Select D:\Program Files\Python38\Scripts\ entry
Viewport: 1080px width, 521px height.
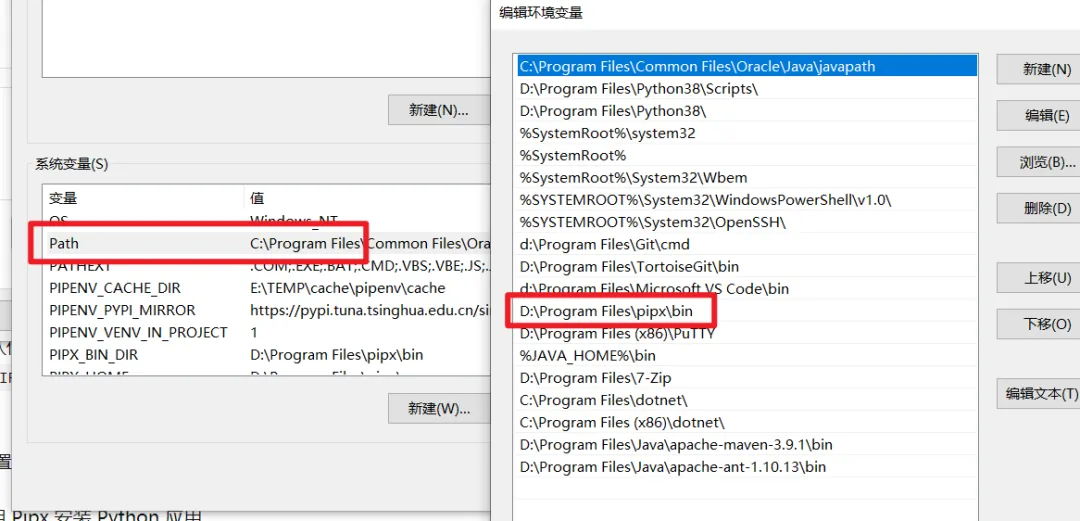(x=747, y=89)
